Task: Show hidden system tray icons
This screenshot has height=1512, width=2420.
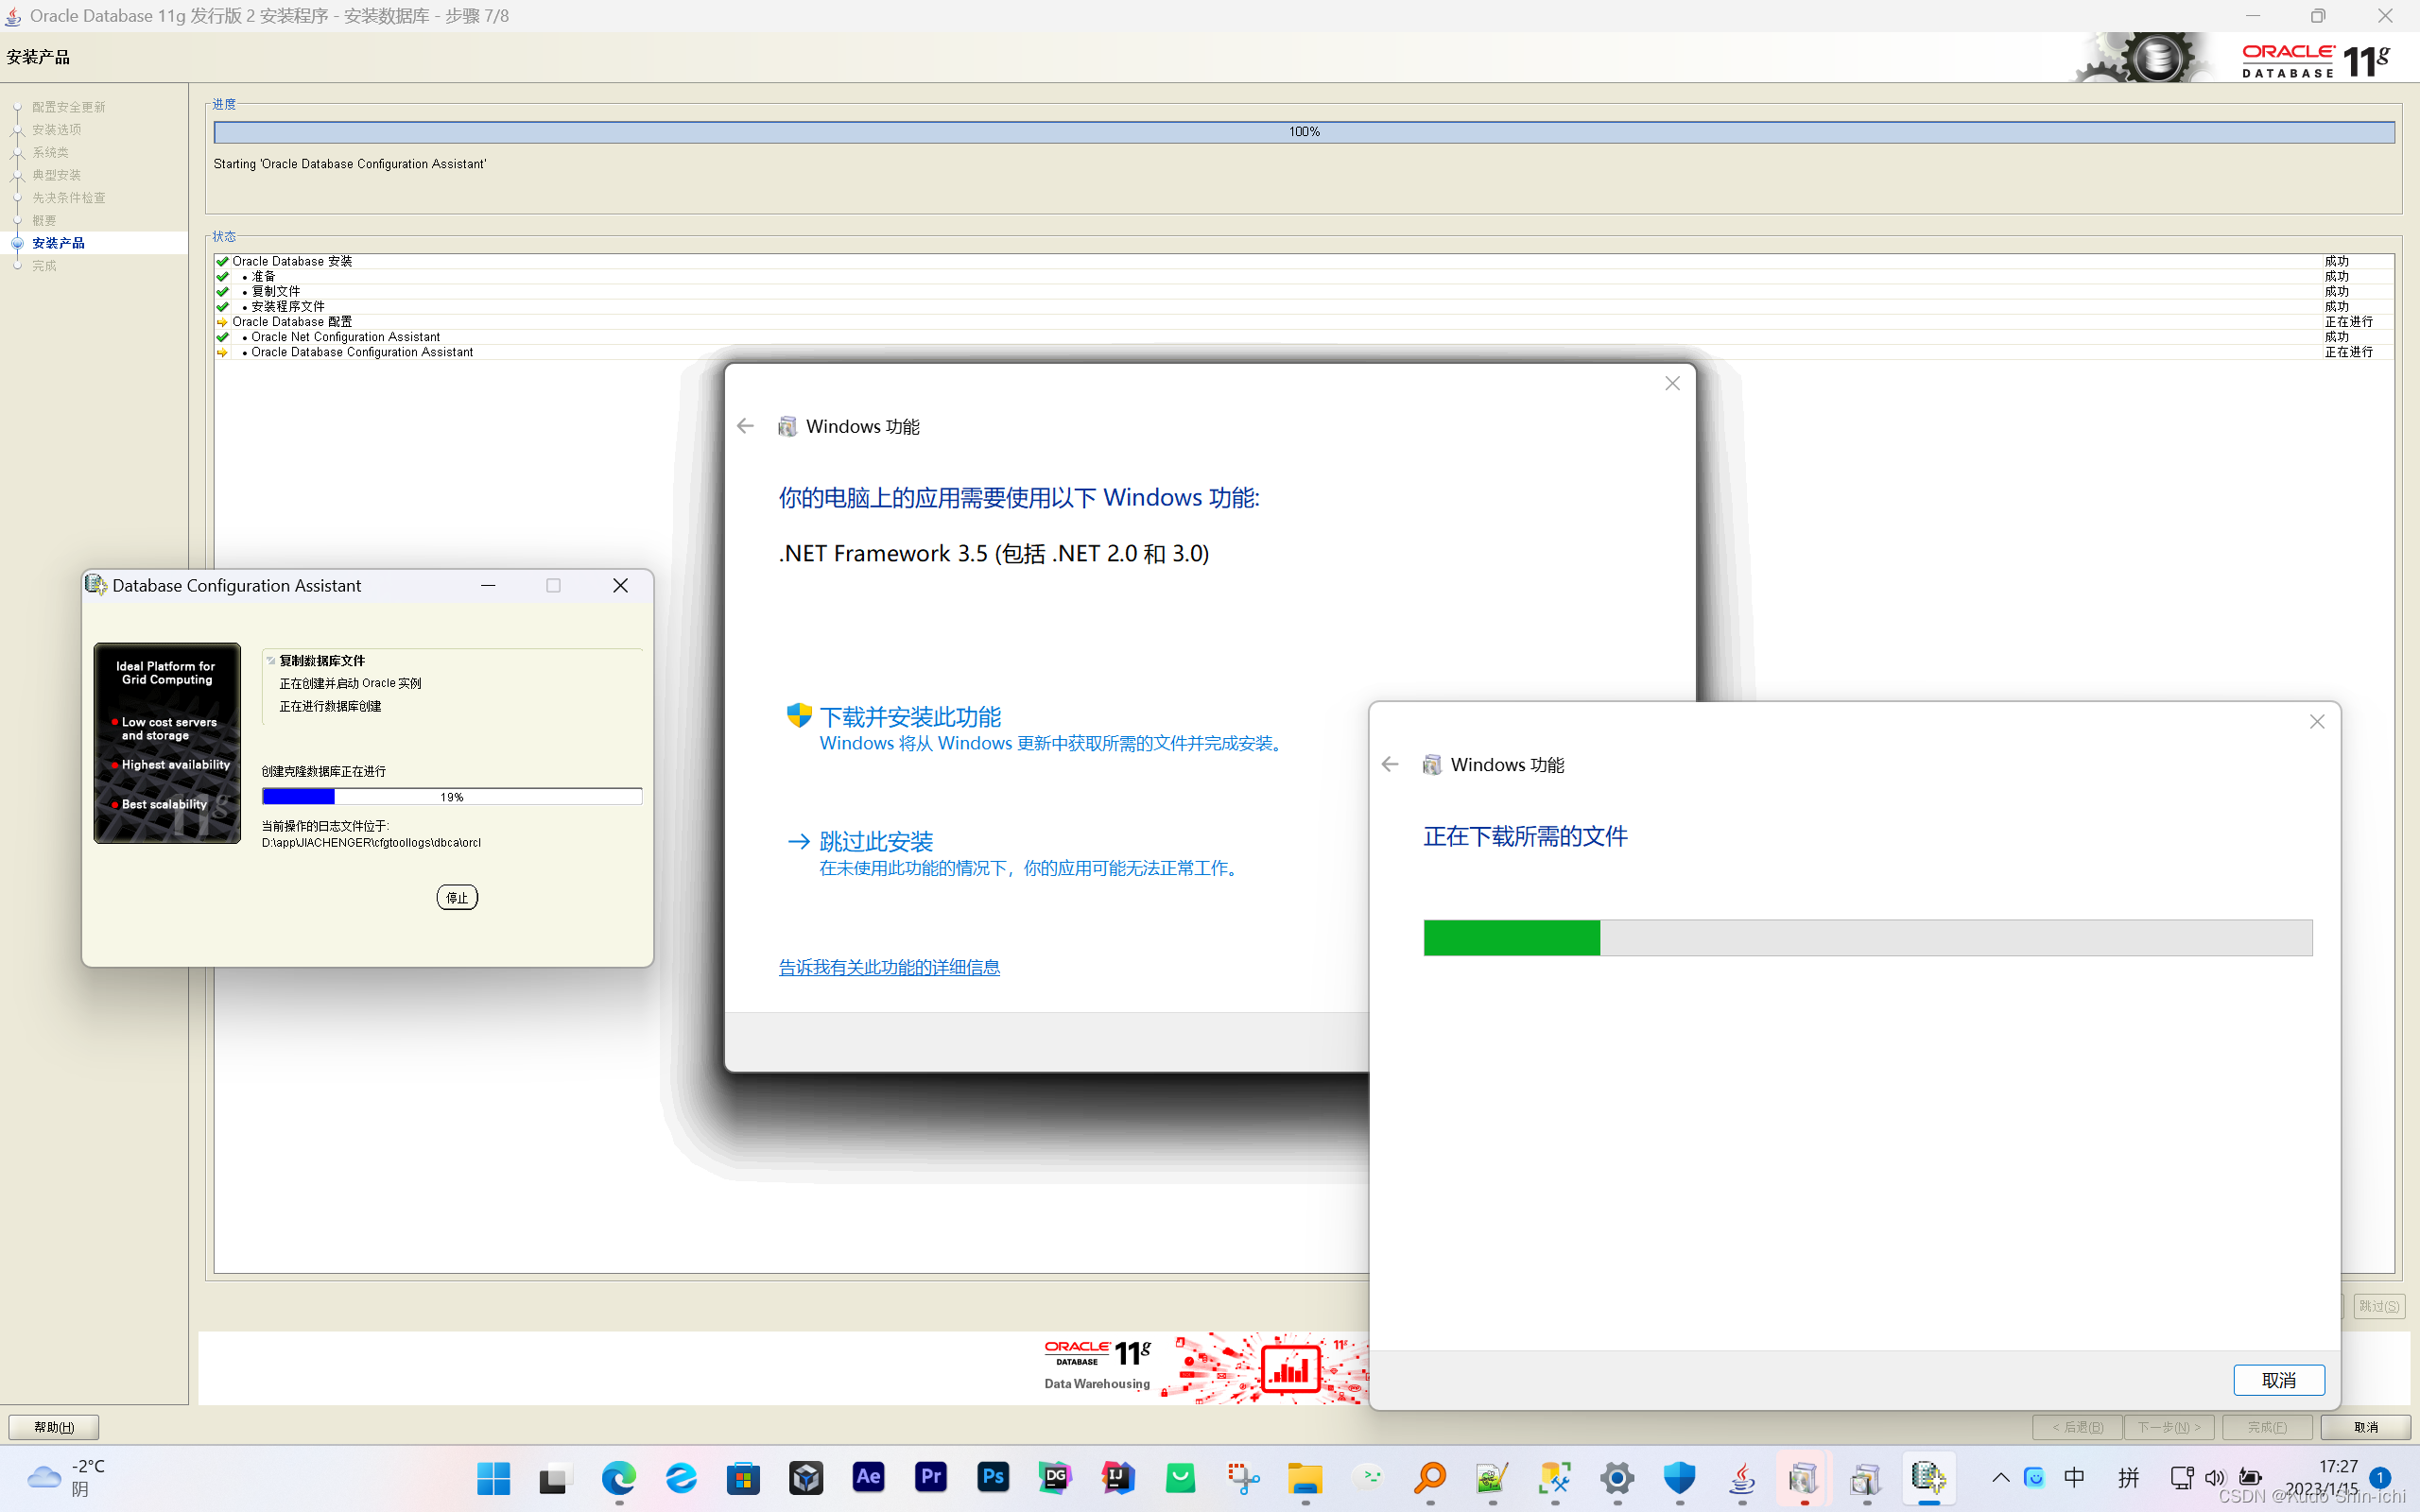Action: click(2001, 1477)
